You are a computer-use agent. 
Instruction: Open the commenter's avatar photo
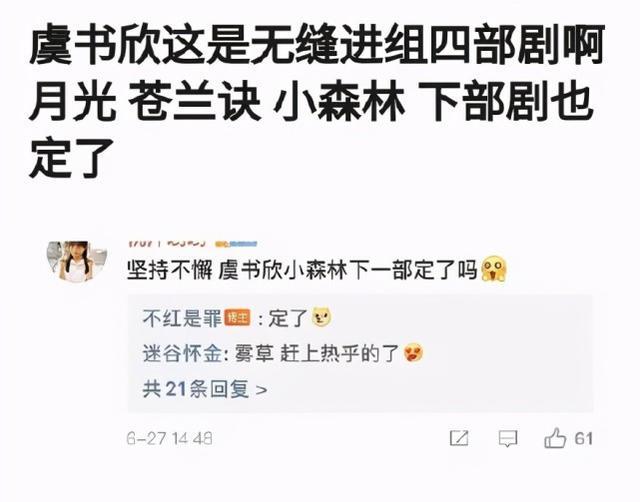pyautogui.click(x=77, y=261)
